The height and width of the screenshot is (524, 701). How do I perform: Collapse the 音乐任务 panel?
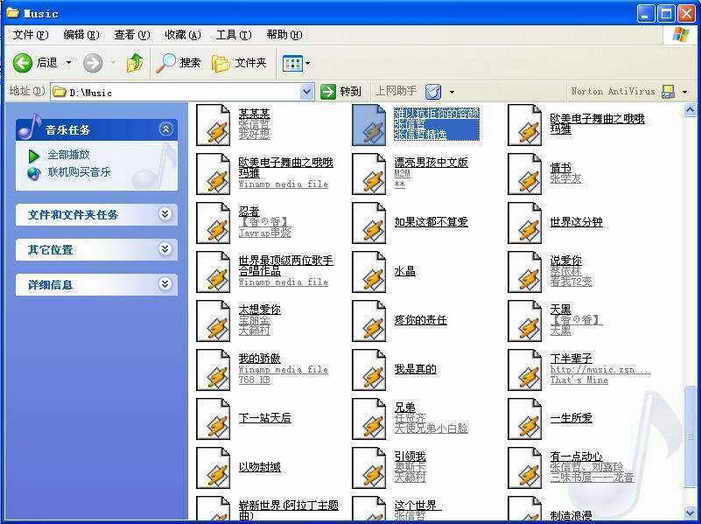tap(166, 129)
